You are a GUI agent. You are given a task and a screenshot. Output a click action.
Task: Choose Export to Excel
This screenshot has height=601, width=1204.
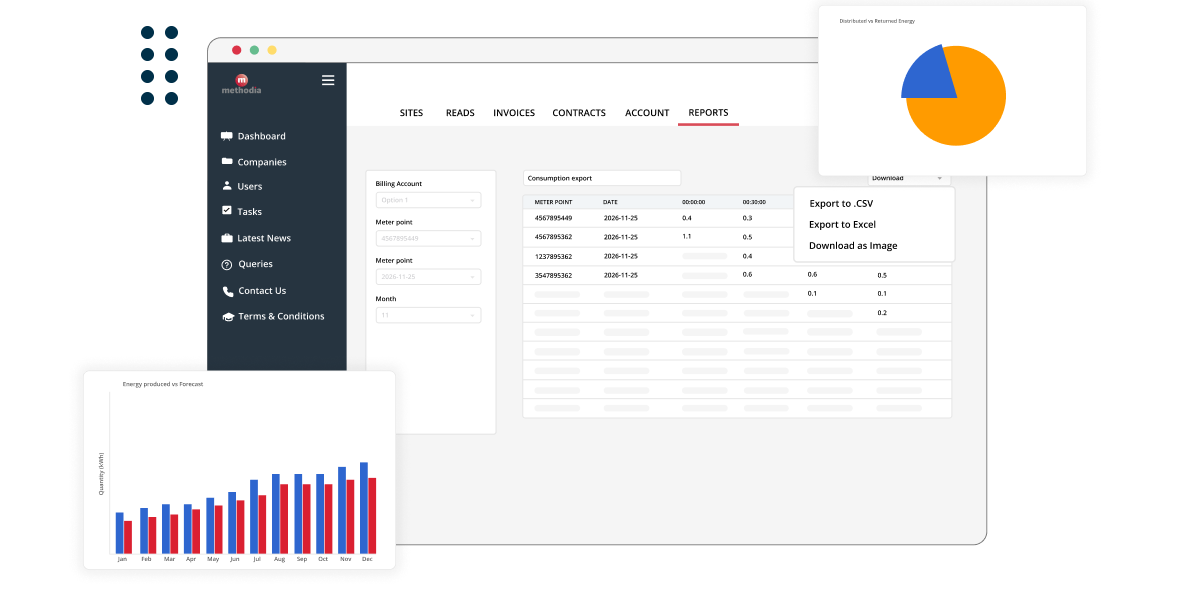coord(843,224)
